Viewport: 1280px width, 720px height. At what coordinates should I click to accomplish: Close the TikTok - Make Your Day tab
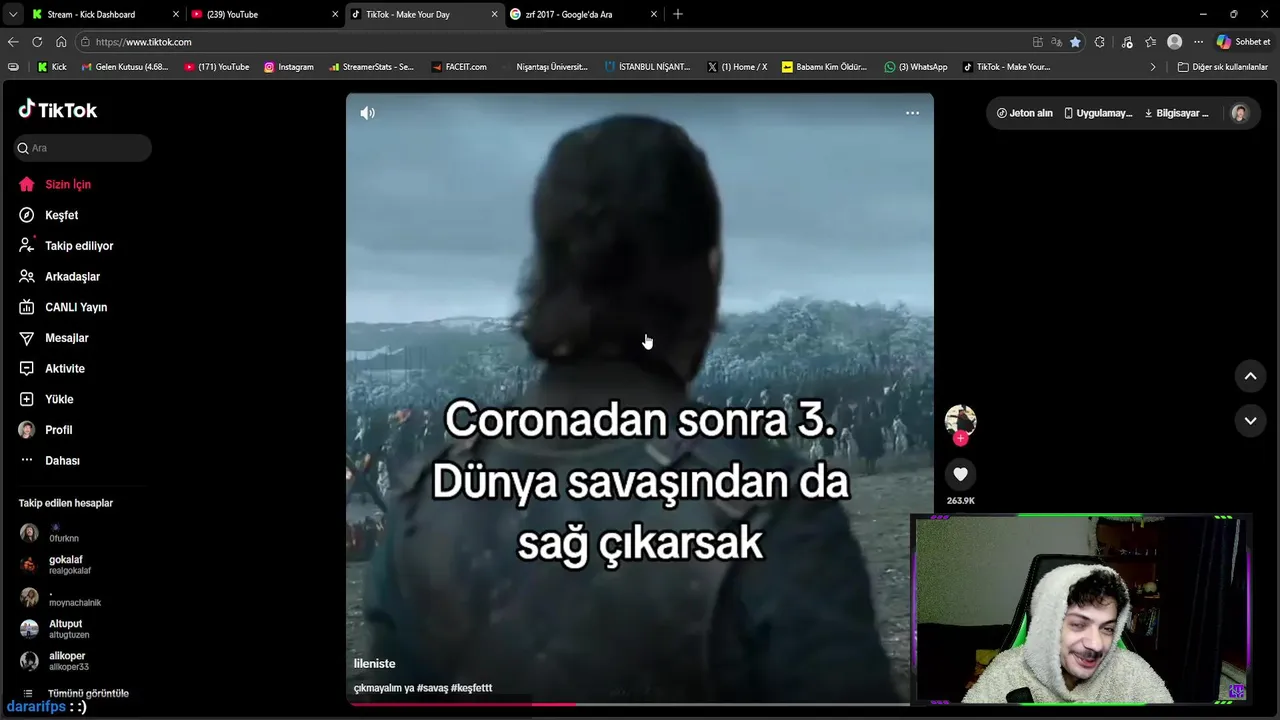click(494, 14)
